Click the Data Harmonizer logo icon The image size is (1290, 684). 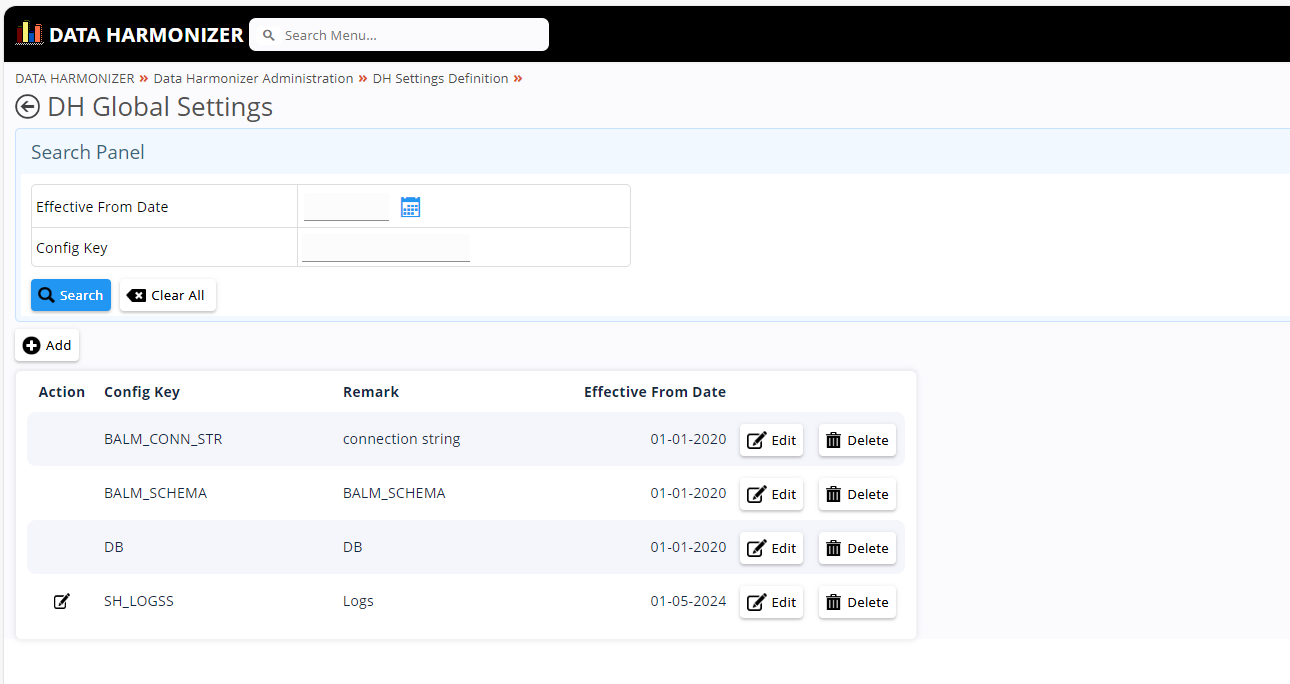click(x=29, y=33)
